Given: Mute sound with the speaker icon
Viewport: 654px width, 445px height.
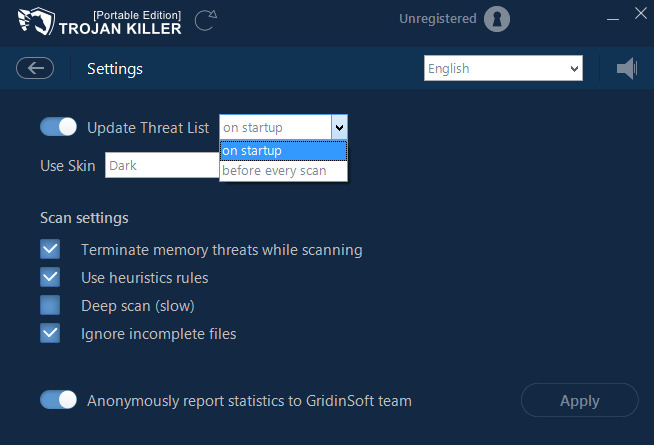Looking at the screenshot, I should [x=626, y=68].
